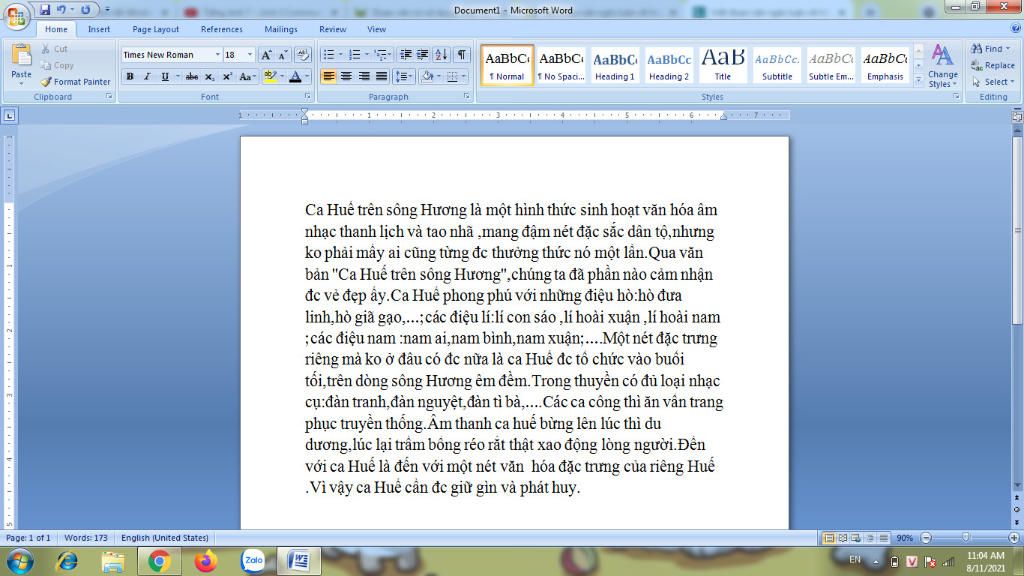Redo action in Quick Access toolbar
Image resolution: width=1024 pixels, height=576 pixels.
click(x=86, y=9)
